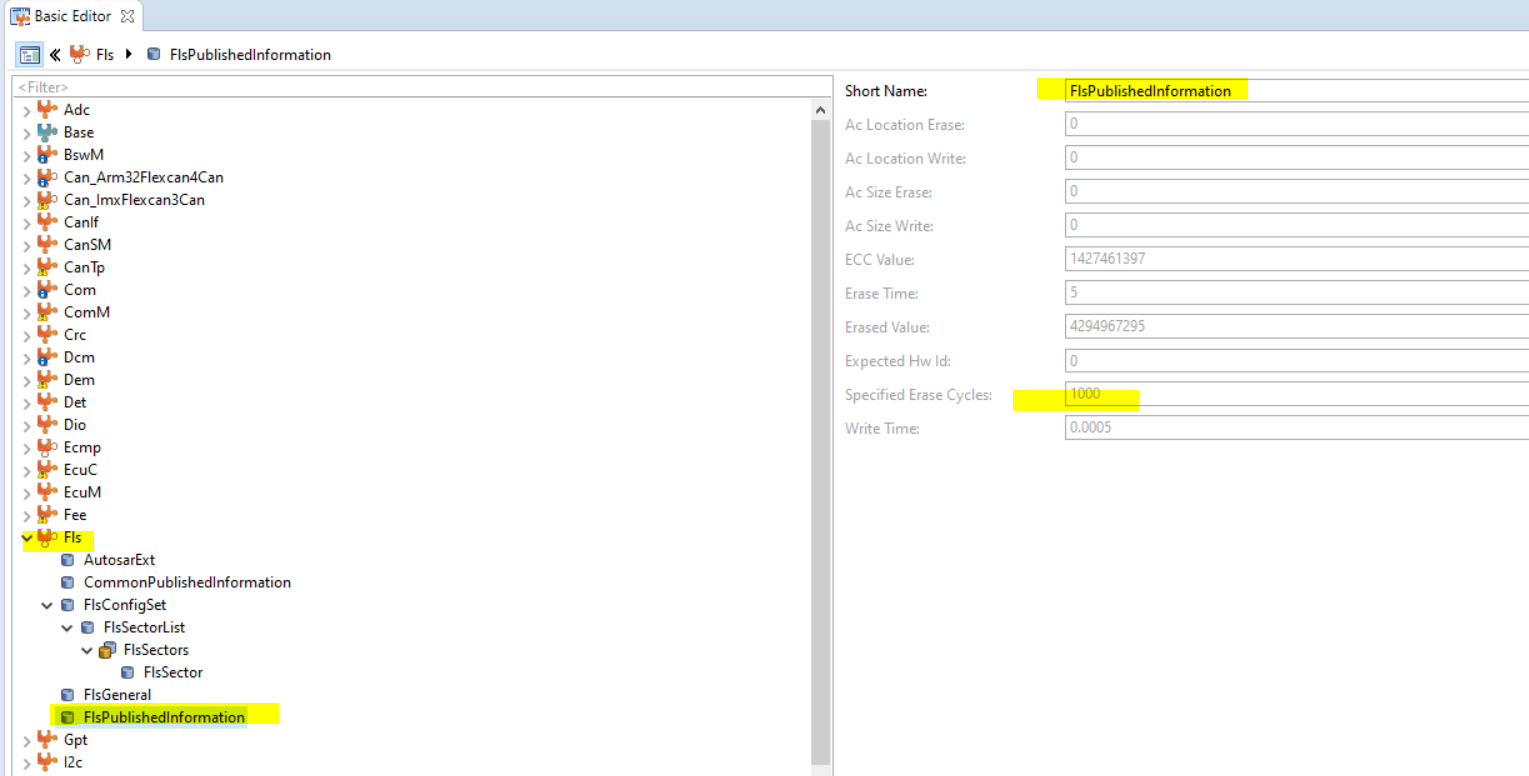Click the Ac Size Erase field
The height and width of the screenshot is (776, 1529).
pyautogui.click(x=1296, y=191)
